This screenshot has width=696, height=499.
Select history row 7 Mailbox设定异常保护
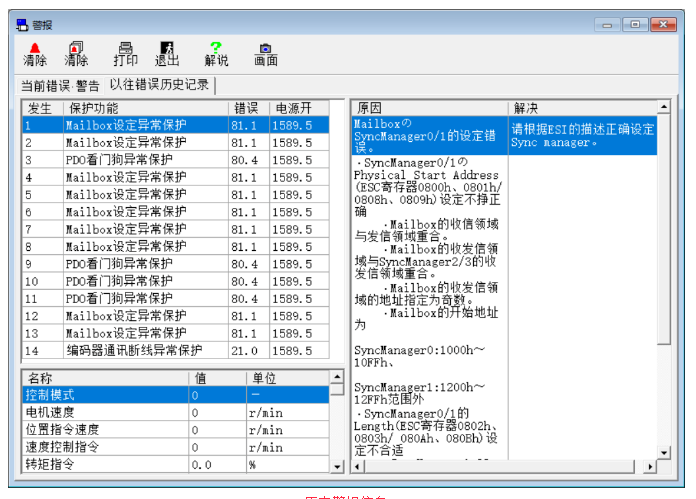pos(176,229)
